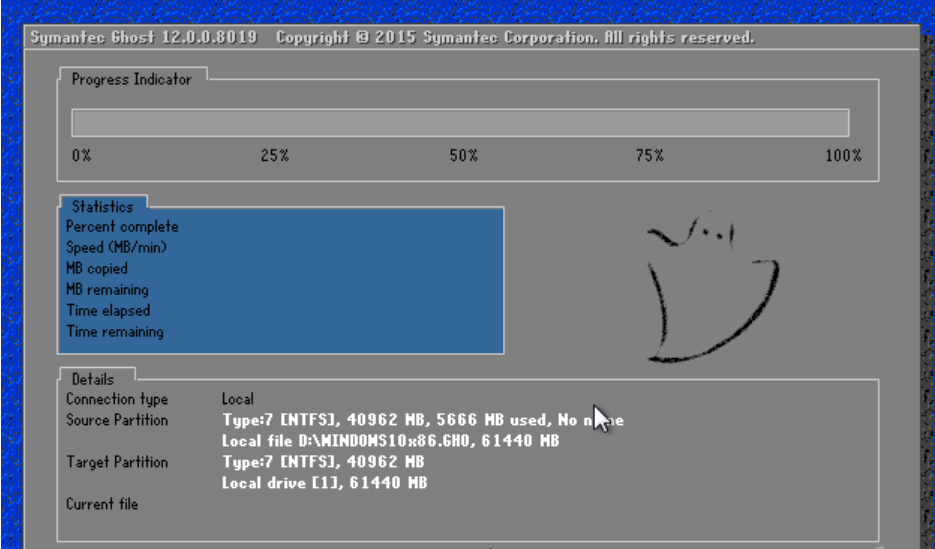This screenshot has width=935, height=549.
Task: Select the 100% progress scale marker
Action: 843,156
